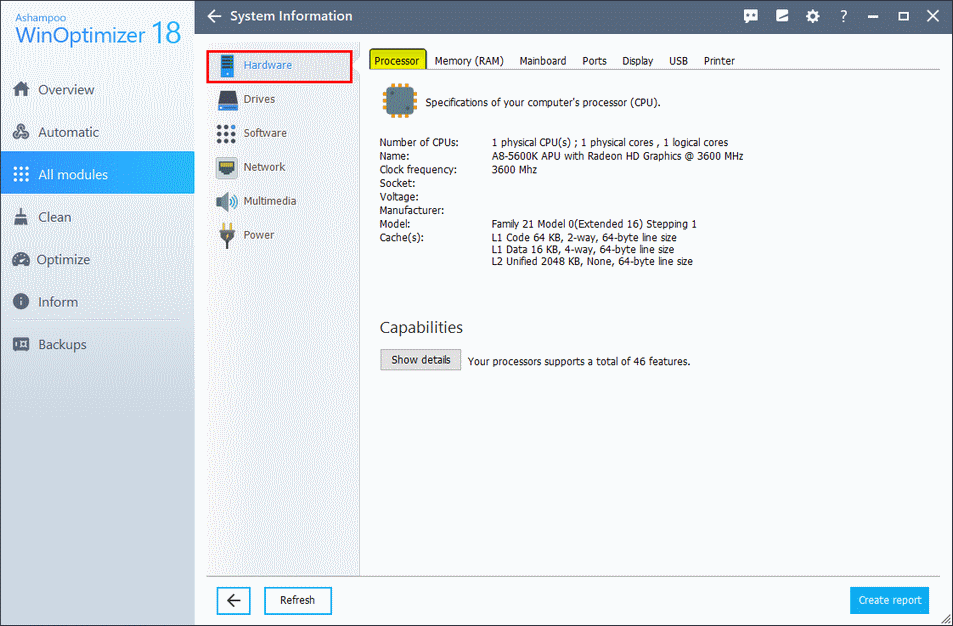The width and height of the screenshot is (953, 626).
Task: Click the Hardware tower icon
Action: point(227,66)
